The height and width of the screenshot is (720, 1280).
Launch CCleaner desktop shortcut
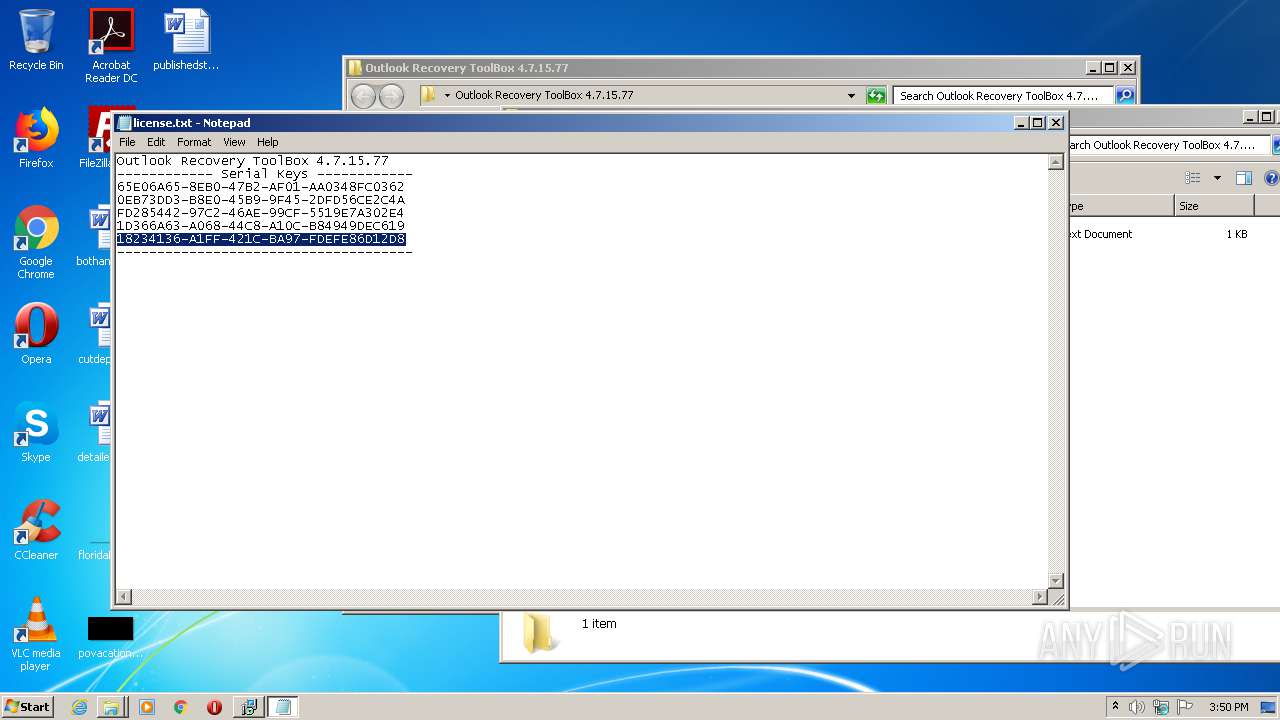point(36,530)
